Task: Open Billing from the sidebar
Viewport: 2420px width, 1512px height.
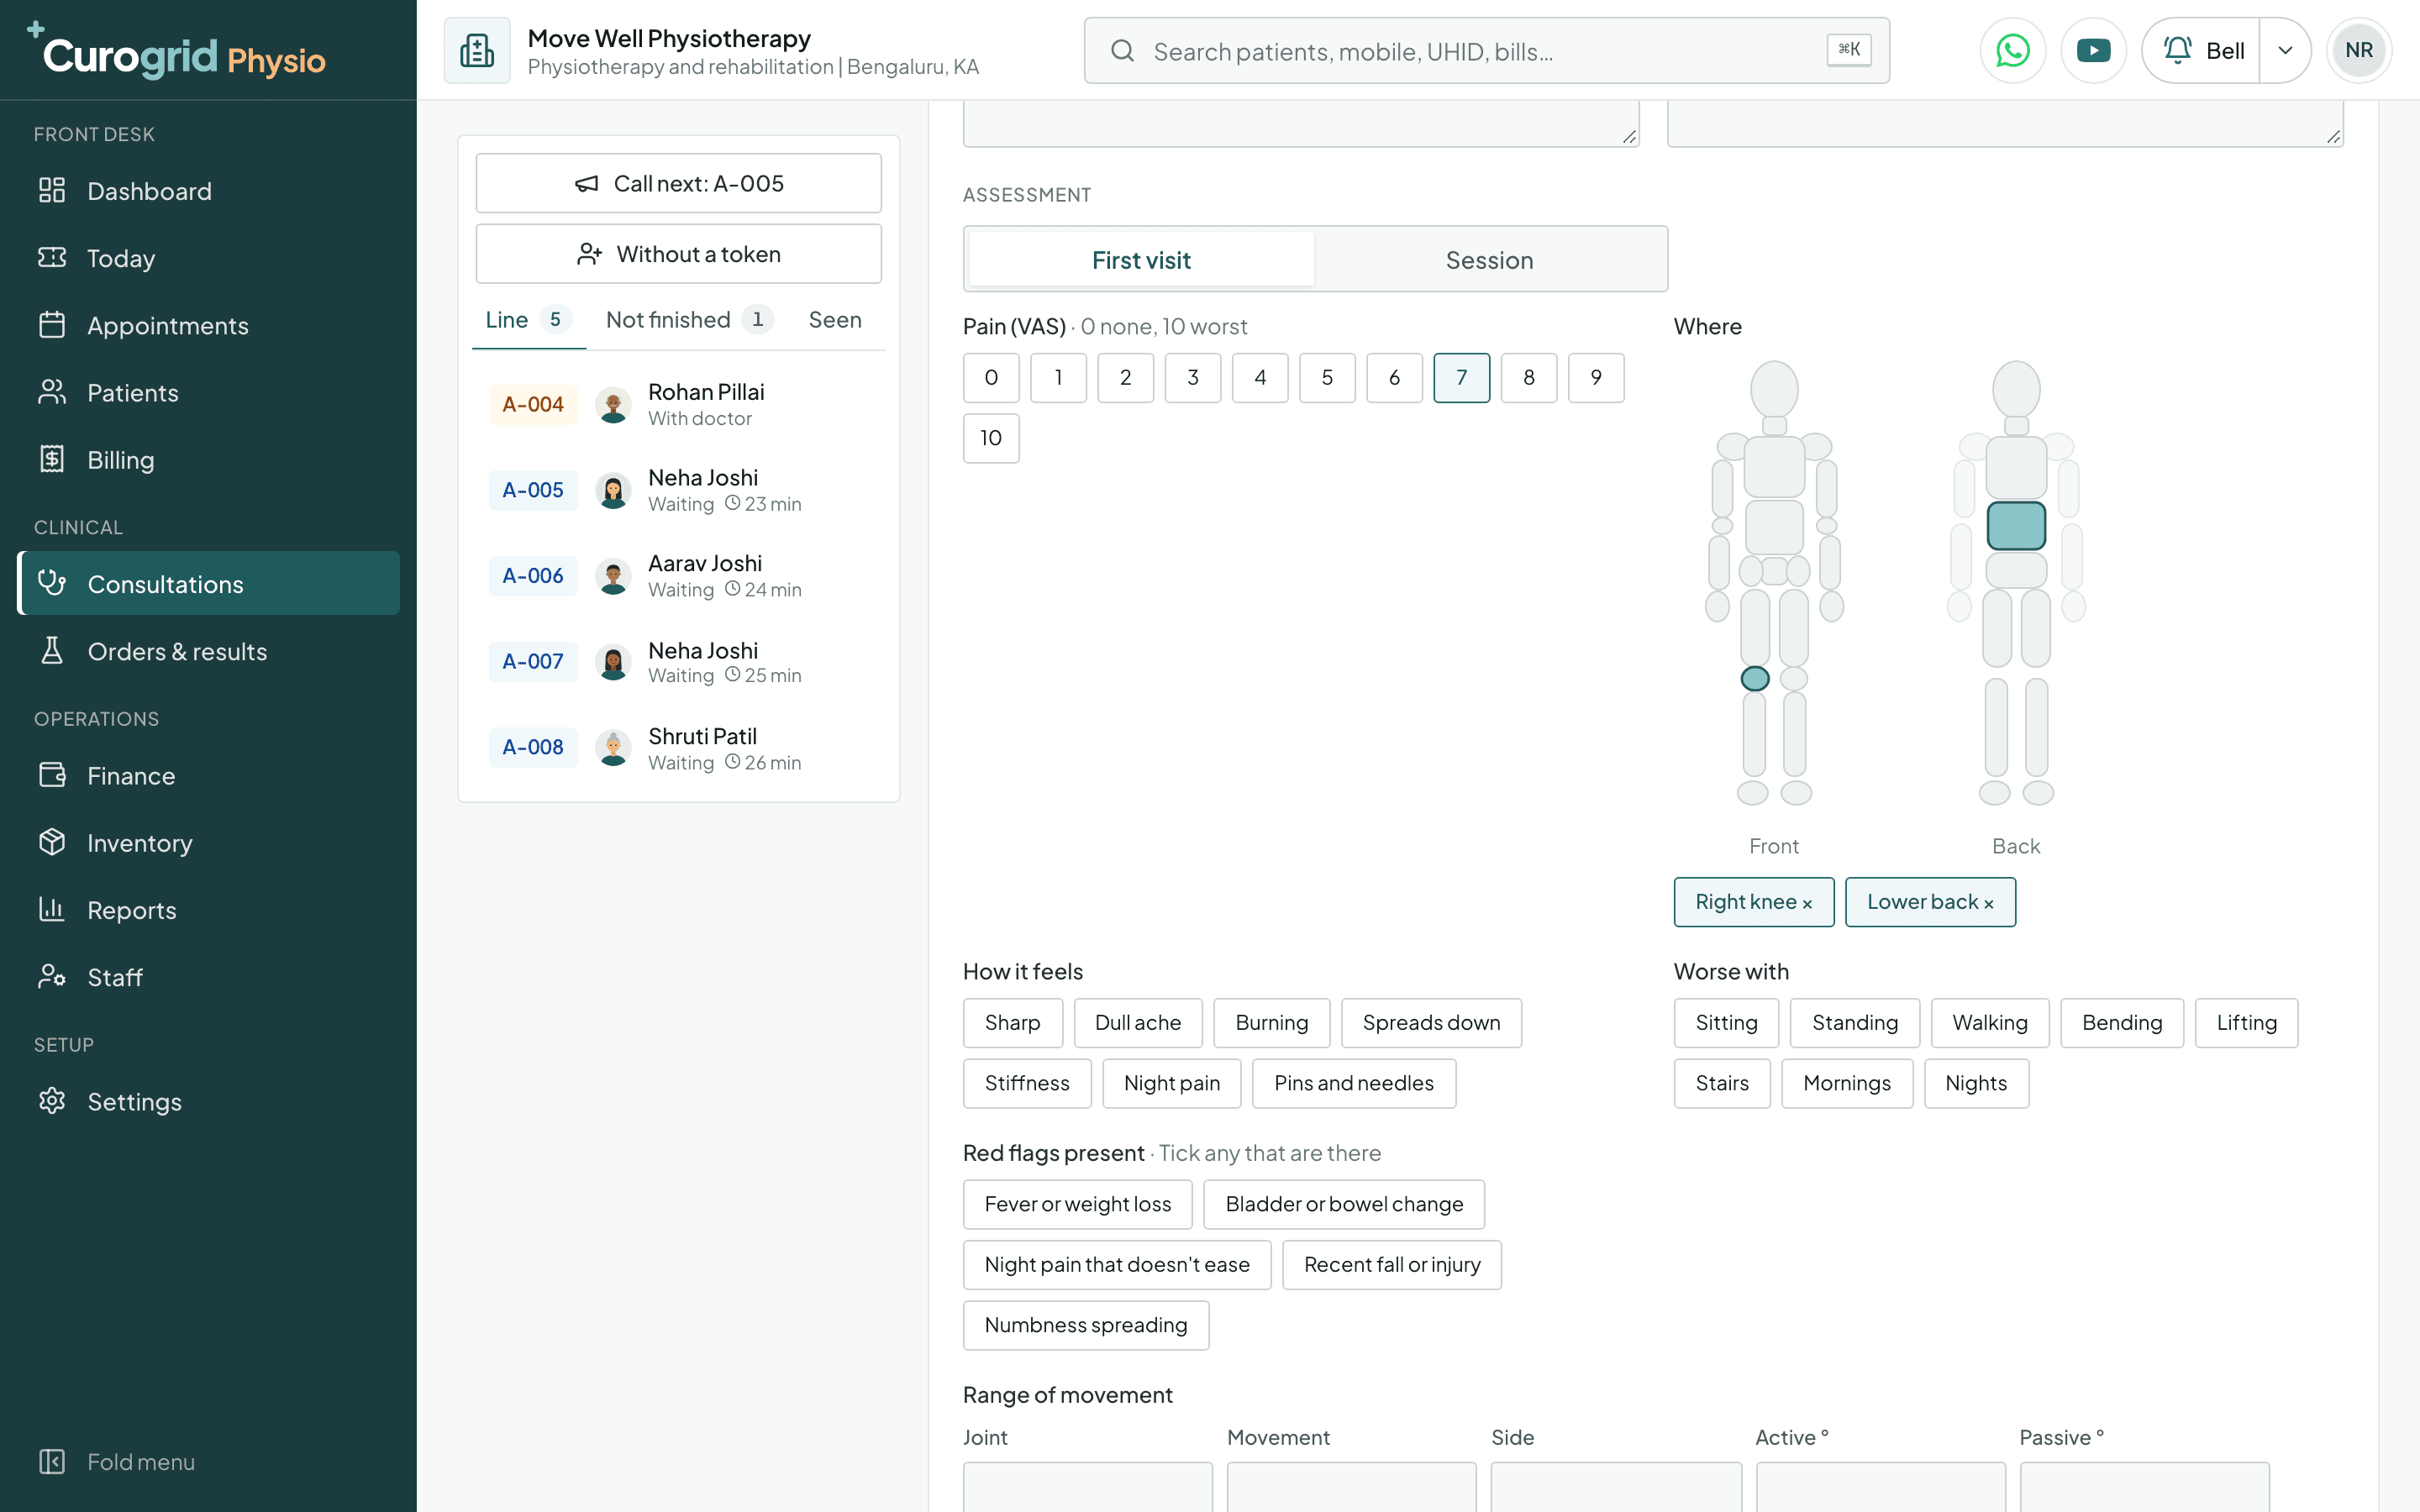Action: pos(208,459)
